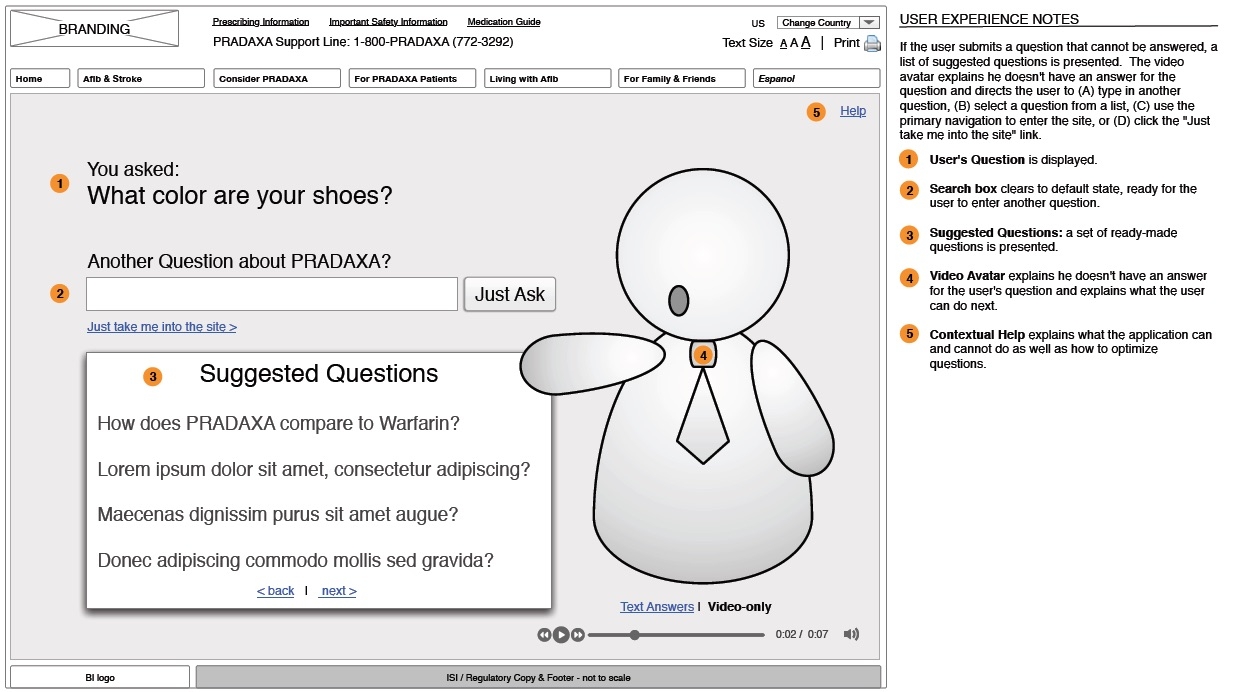Image resolution: width=1233 pixels, height=692 pixels.
Task: Open the Medication Guide link
Action: [x=504, y=22]
